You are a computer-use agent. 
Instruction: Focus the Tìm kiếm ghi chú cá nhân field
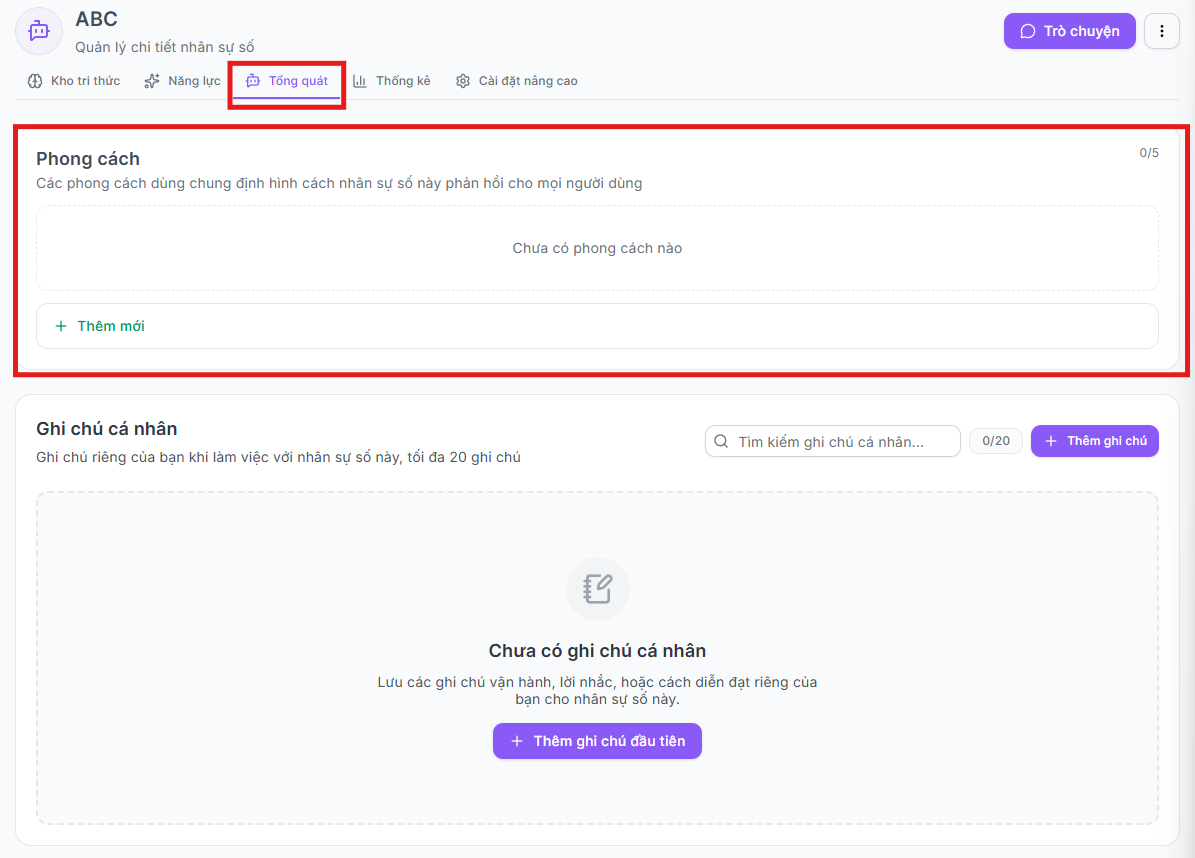[832, 441]
